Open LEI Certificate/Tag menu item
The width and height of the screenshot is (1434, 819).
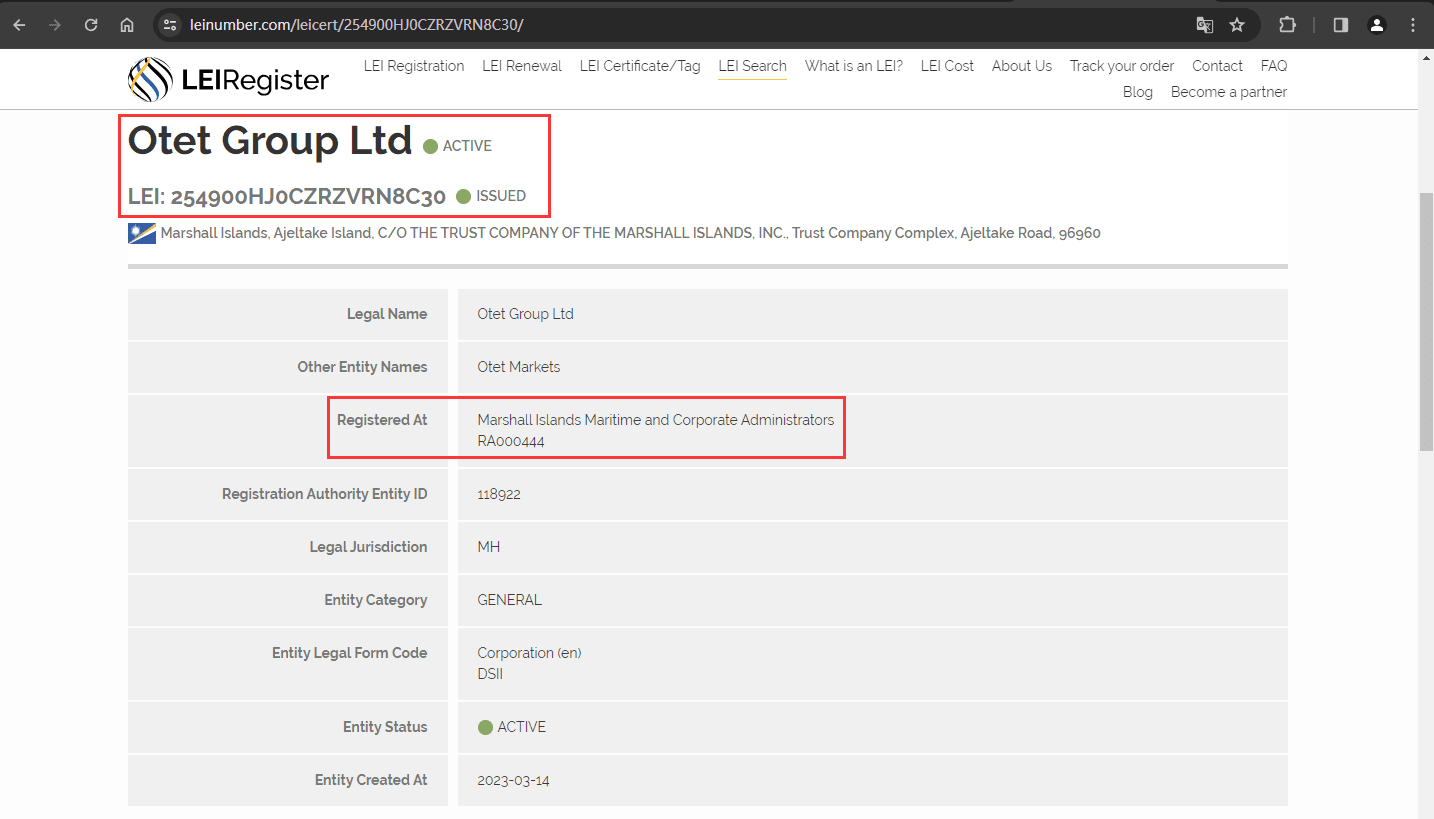(640, 66)
